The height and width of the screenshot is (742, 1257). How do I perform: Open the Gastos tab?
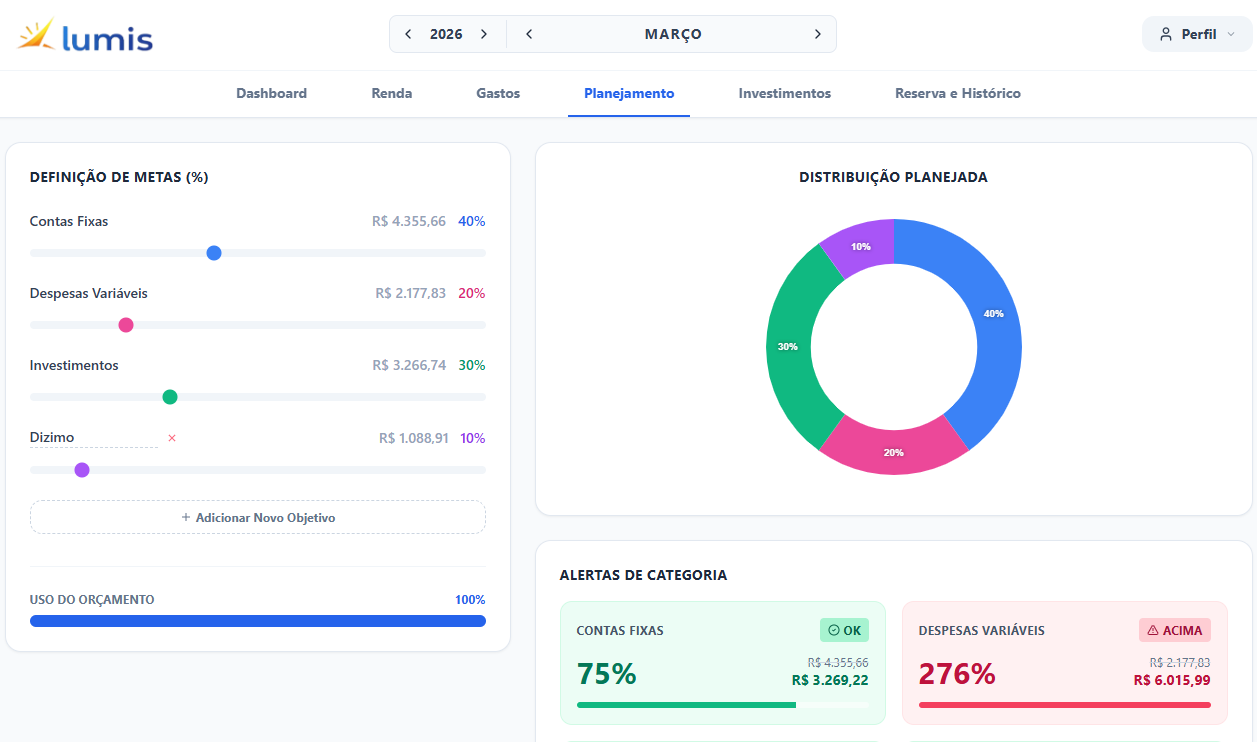point(498,93)
